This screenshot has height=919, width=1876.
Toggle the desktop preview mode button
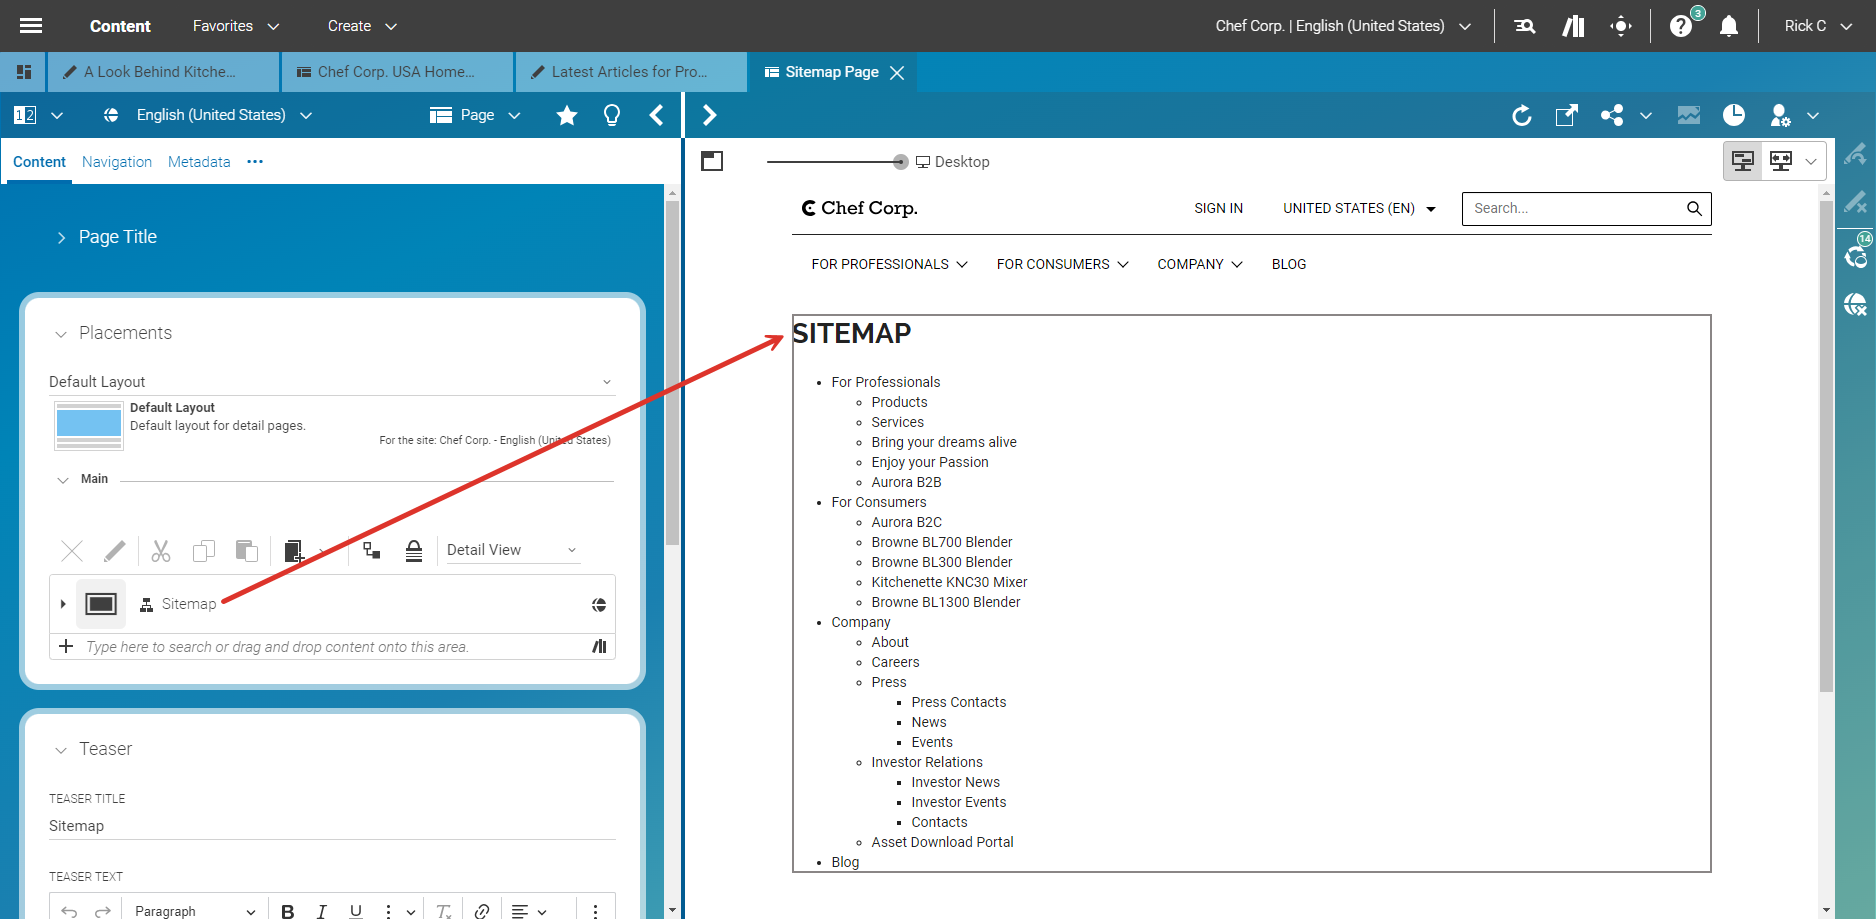(1742, 160)
